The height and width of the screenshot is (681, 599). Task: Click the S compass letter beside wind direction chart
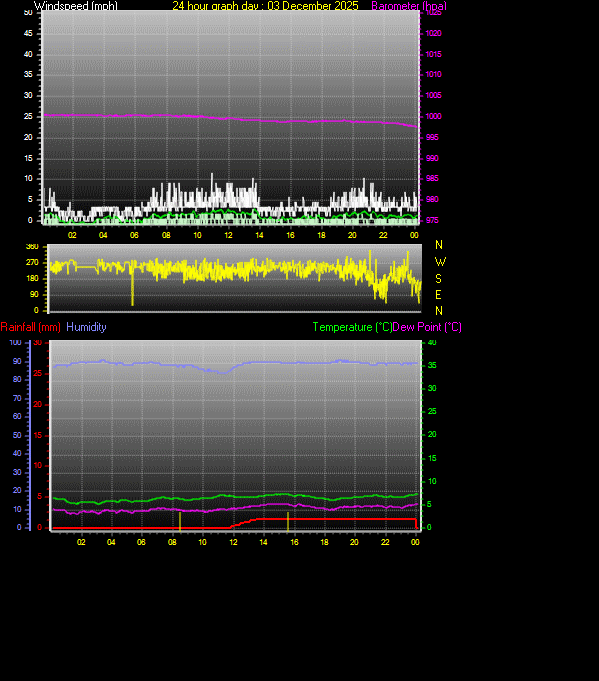point(438,278)
